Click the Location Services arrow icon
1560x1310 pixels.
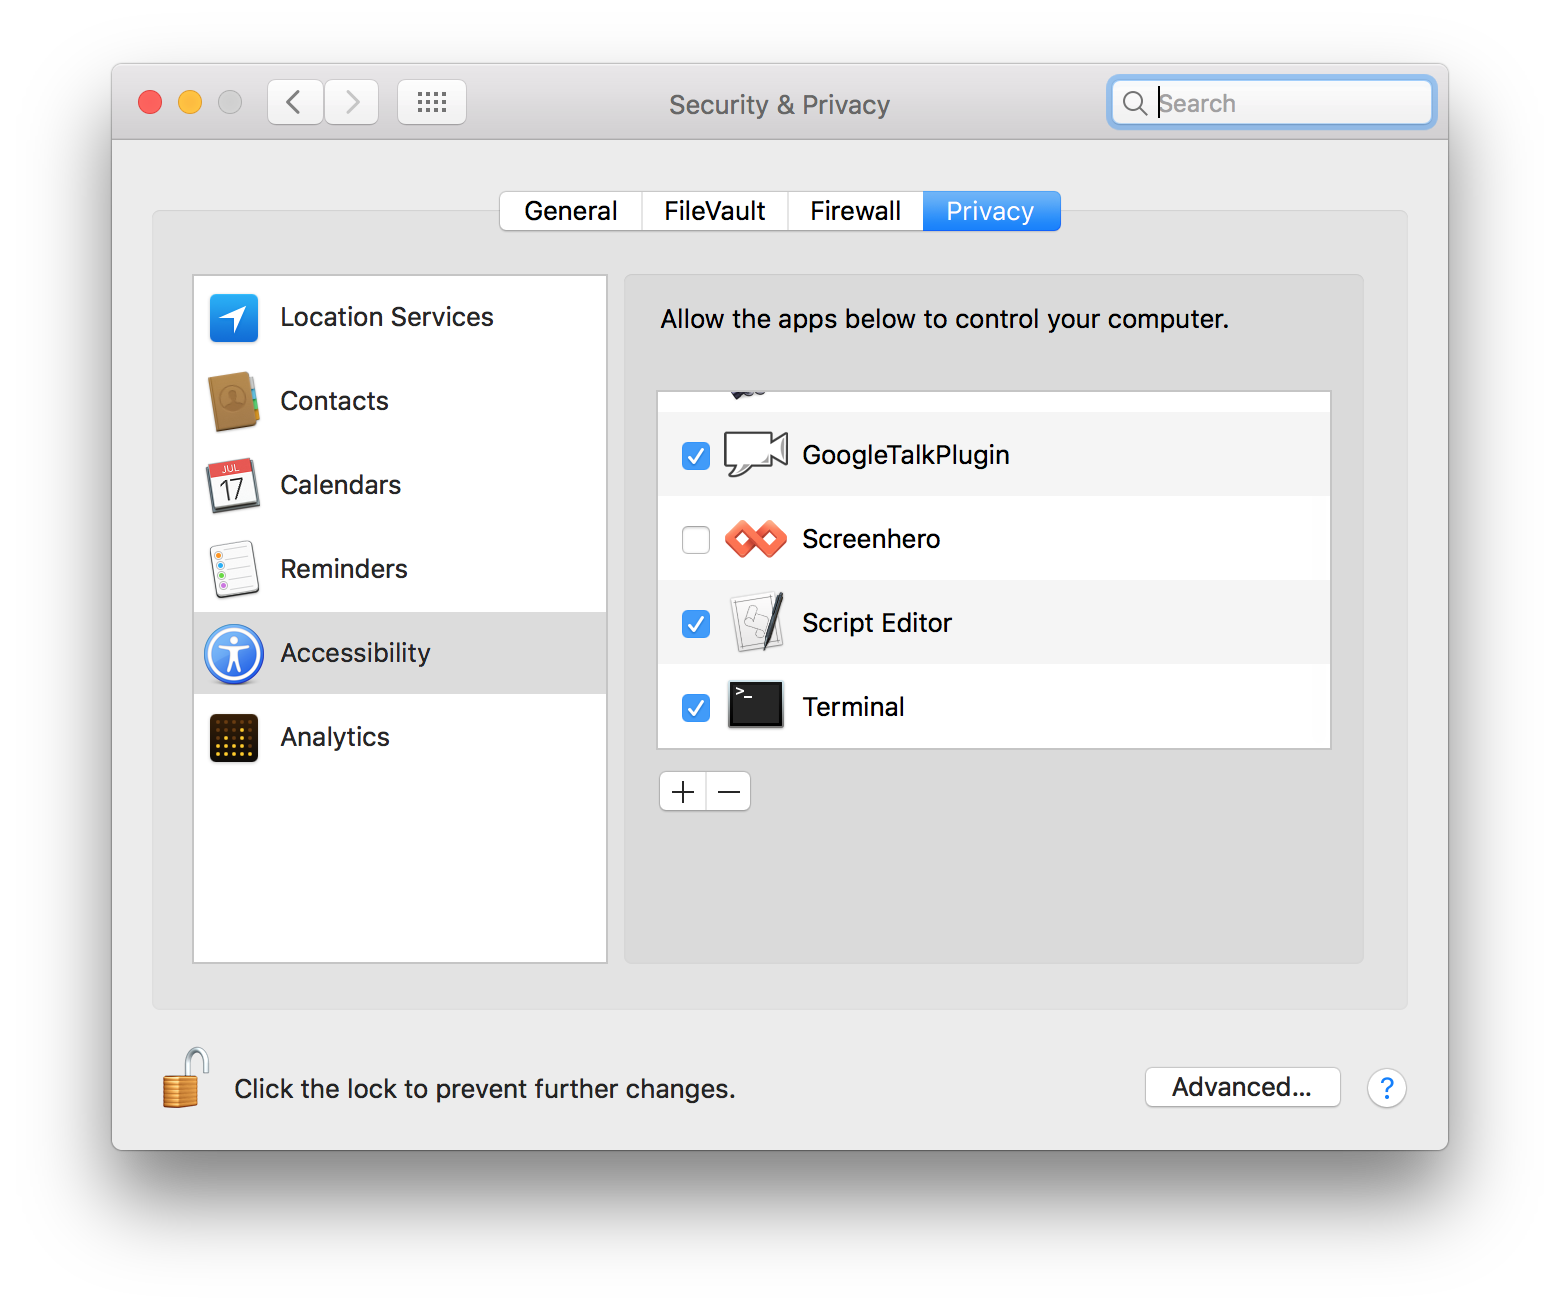234,318
